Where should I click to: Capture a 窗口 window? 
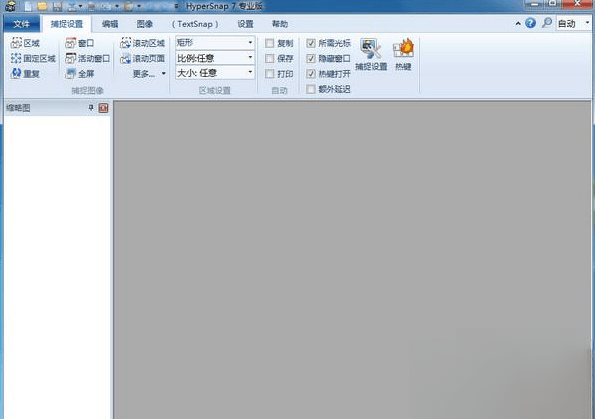(x=79, y=43)
